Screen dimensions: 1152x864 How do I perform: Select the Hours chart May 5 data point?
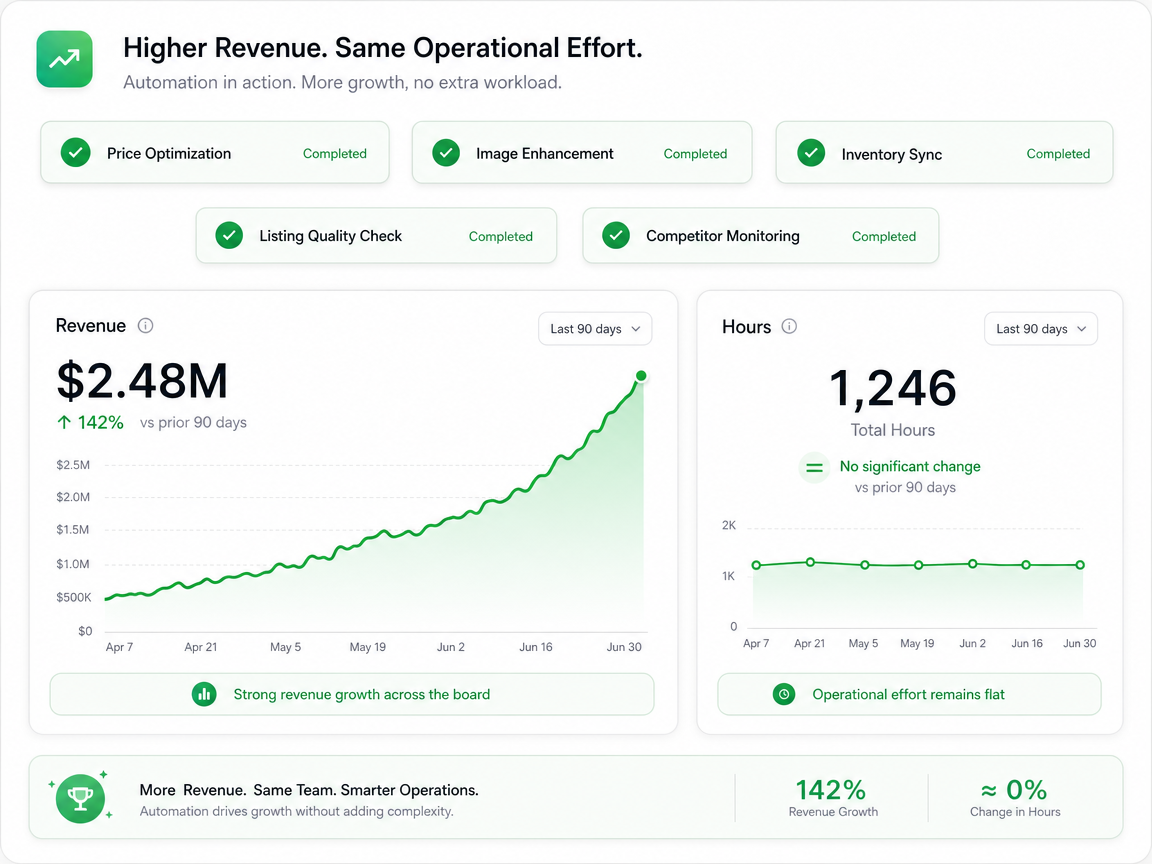(x=865, y=565)
